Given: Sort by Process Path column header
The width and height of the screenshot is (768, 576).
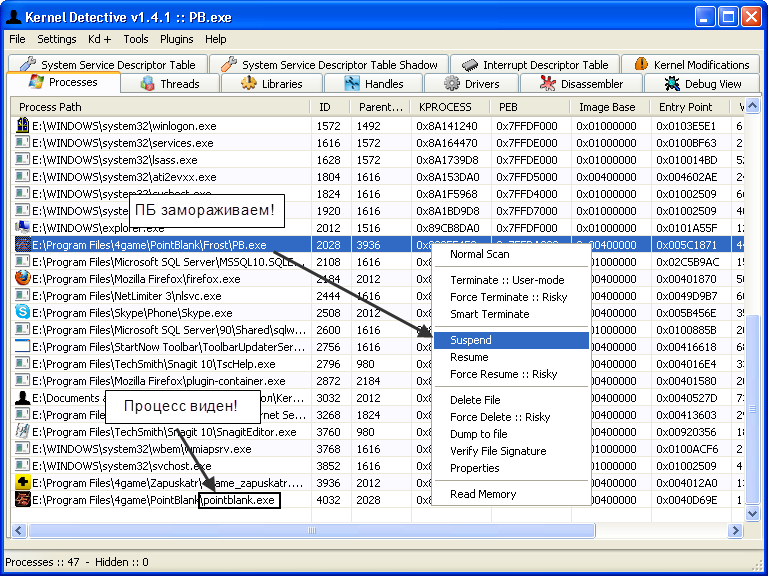Looking at the screenshot, I should point(160,107).
